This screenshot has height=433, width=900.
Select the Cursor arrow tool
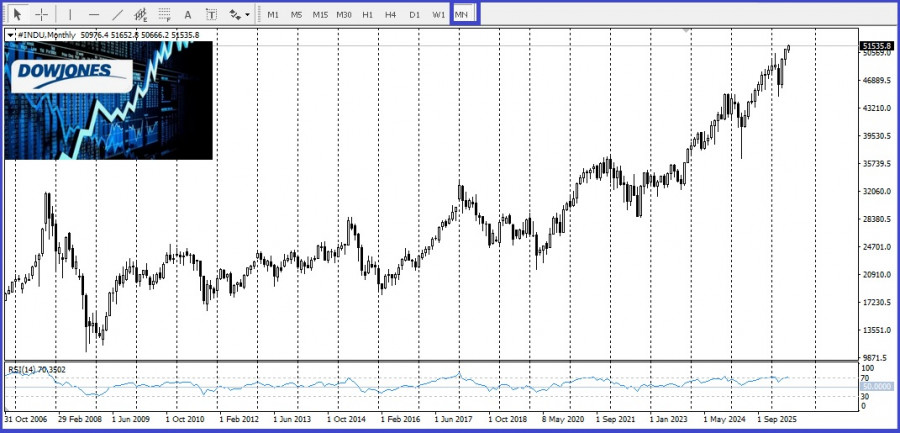pos(18,14)
